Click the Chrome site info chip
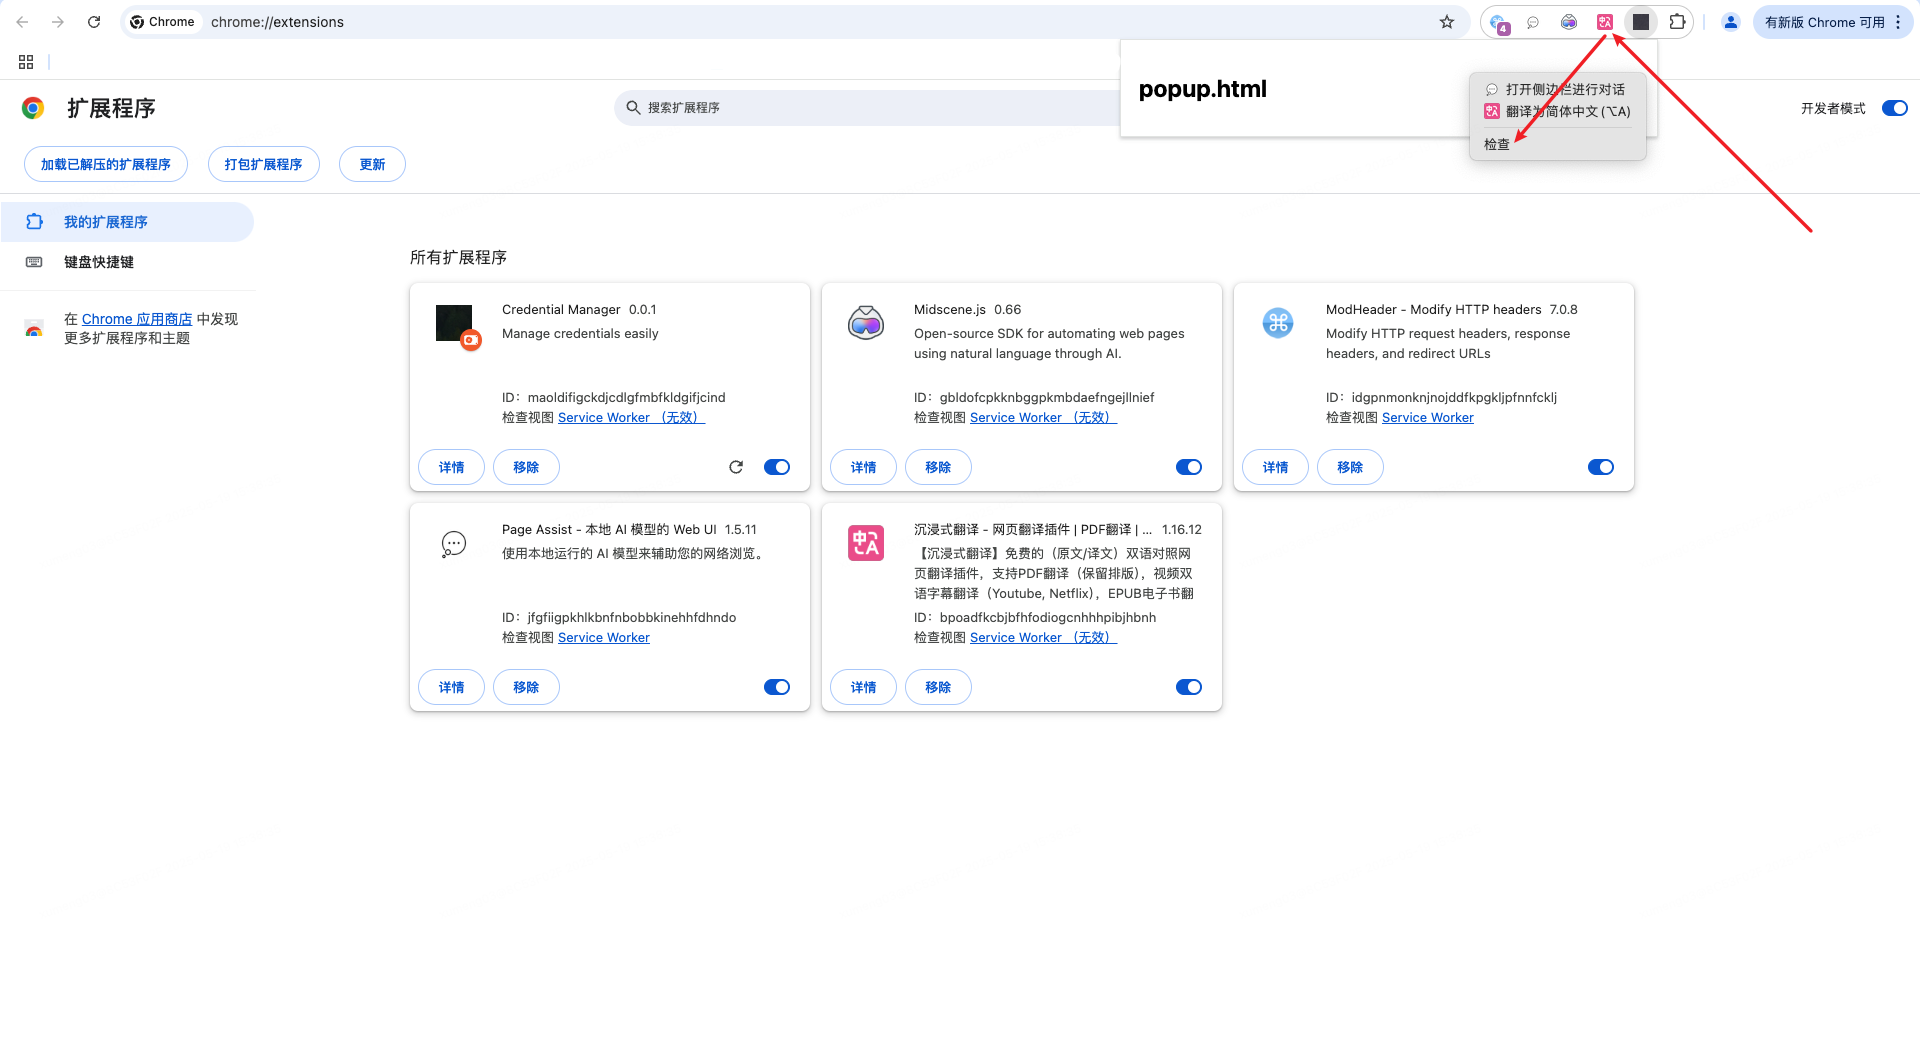 pos(163,22)
